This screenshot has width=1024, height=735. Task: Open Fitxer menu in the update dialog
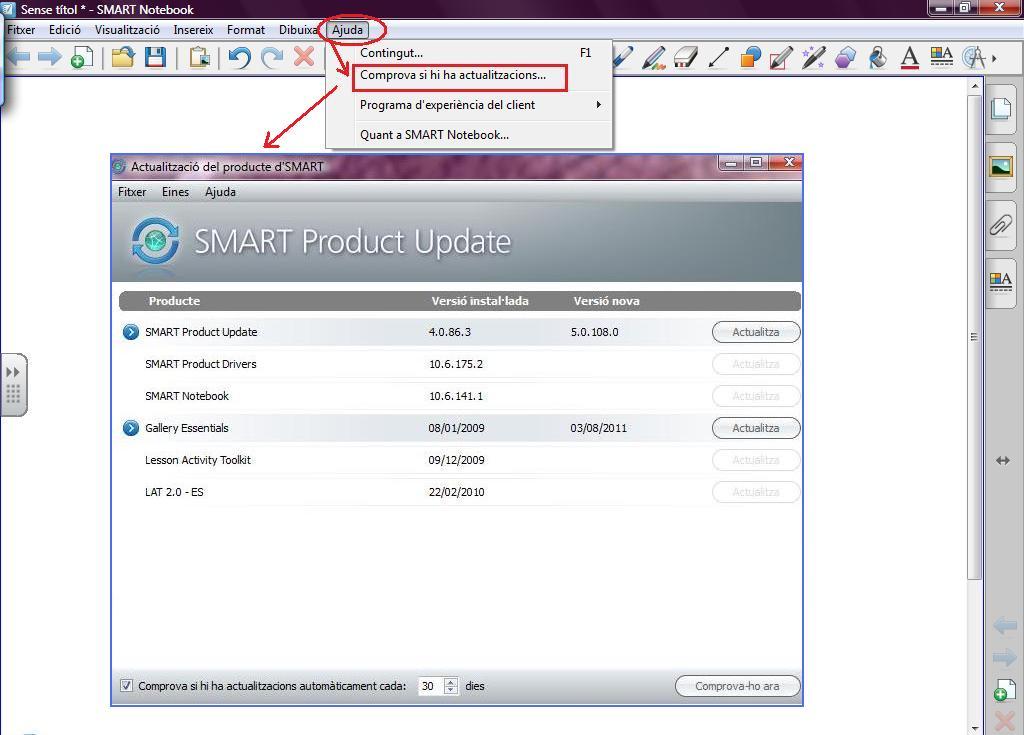click(132, 192)
